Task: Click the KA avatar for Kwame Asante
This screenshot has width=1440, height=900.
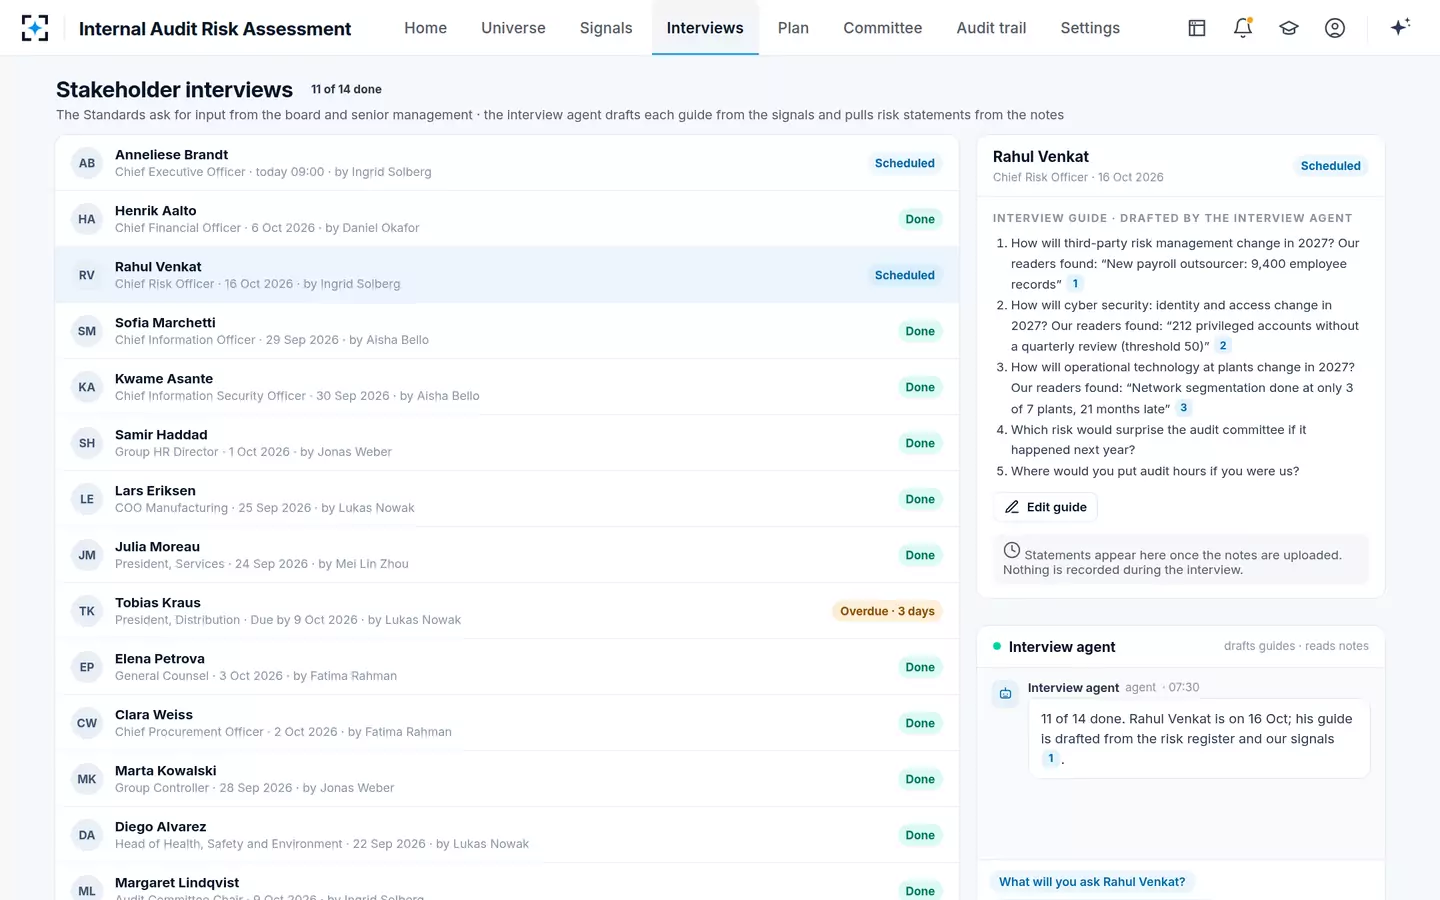Action: click(x=87, y=387)
